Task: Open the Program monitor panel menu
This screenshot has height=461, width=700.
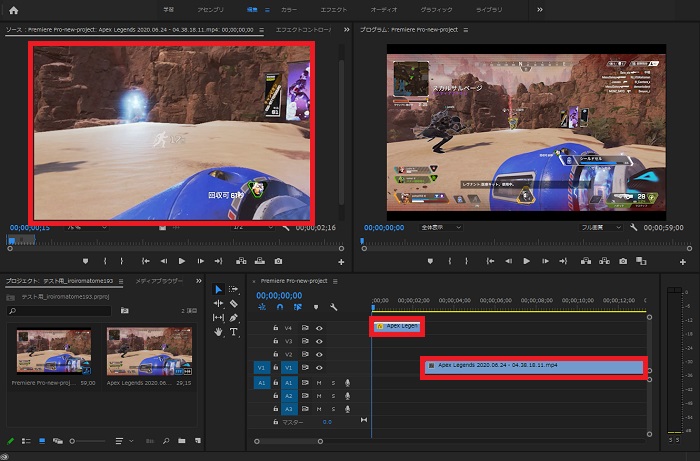Action: pyautogui.click(x=466, y=30)
